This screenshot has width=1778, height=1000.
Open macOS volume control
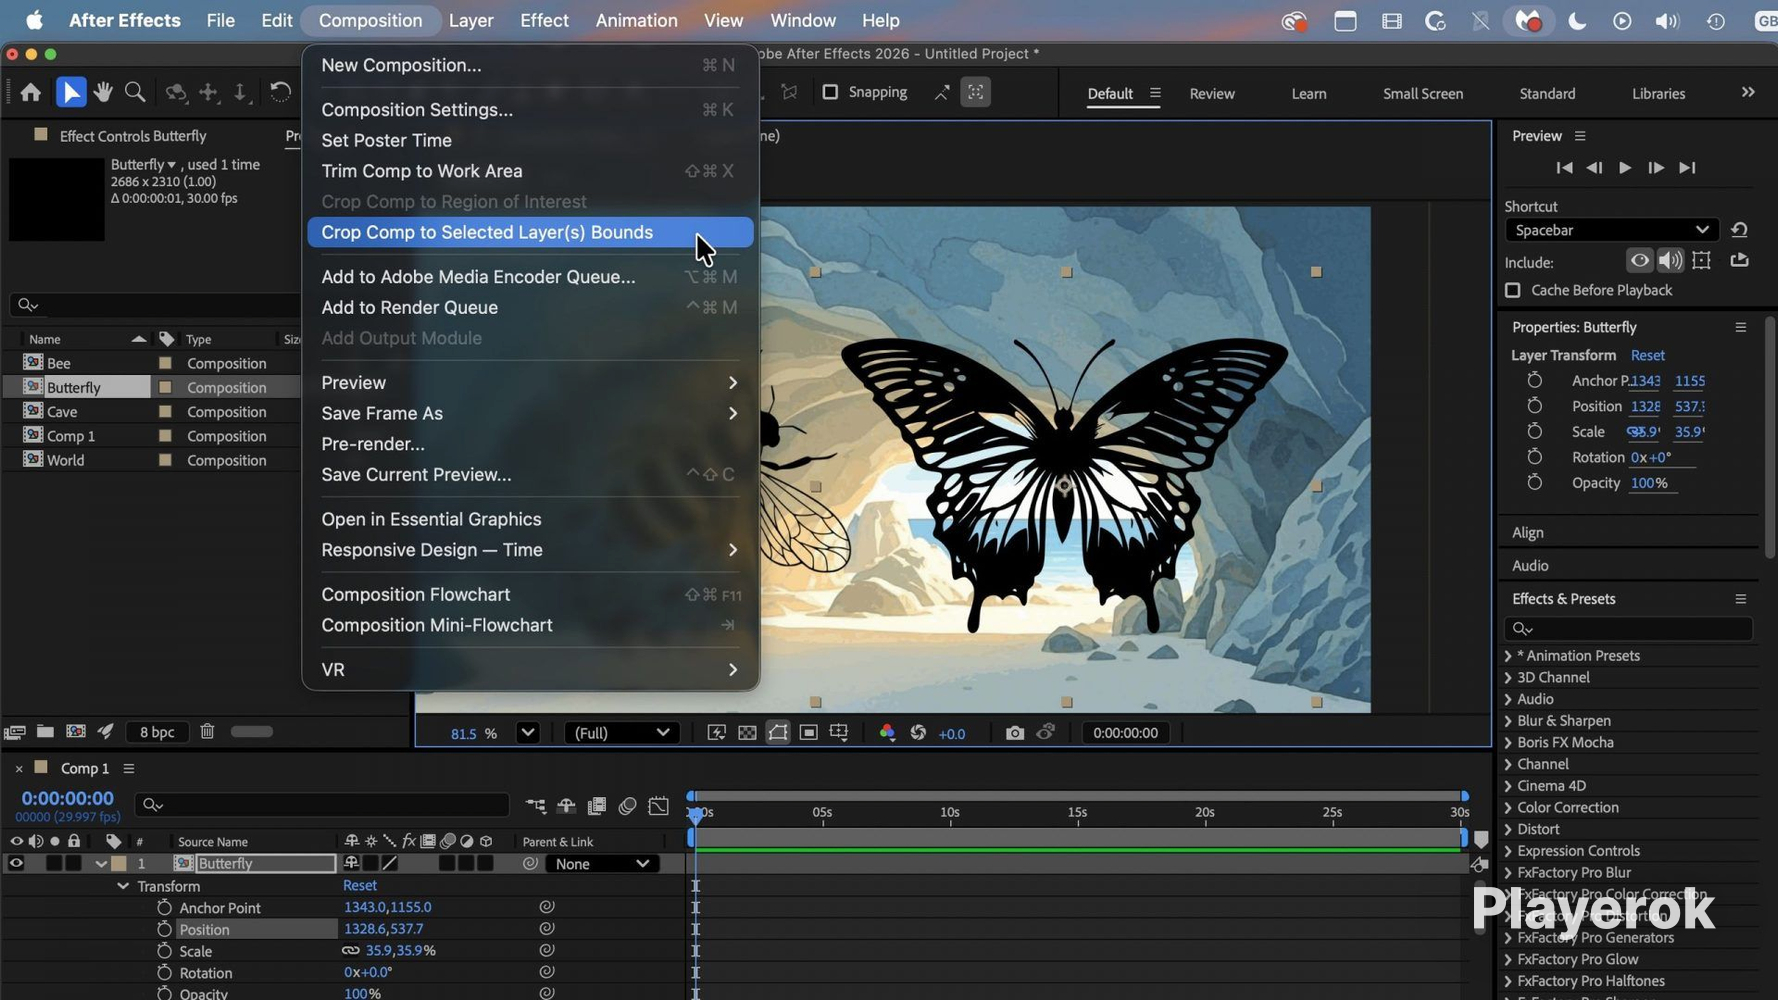[1667, 21]
